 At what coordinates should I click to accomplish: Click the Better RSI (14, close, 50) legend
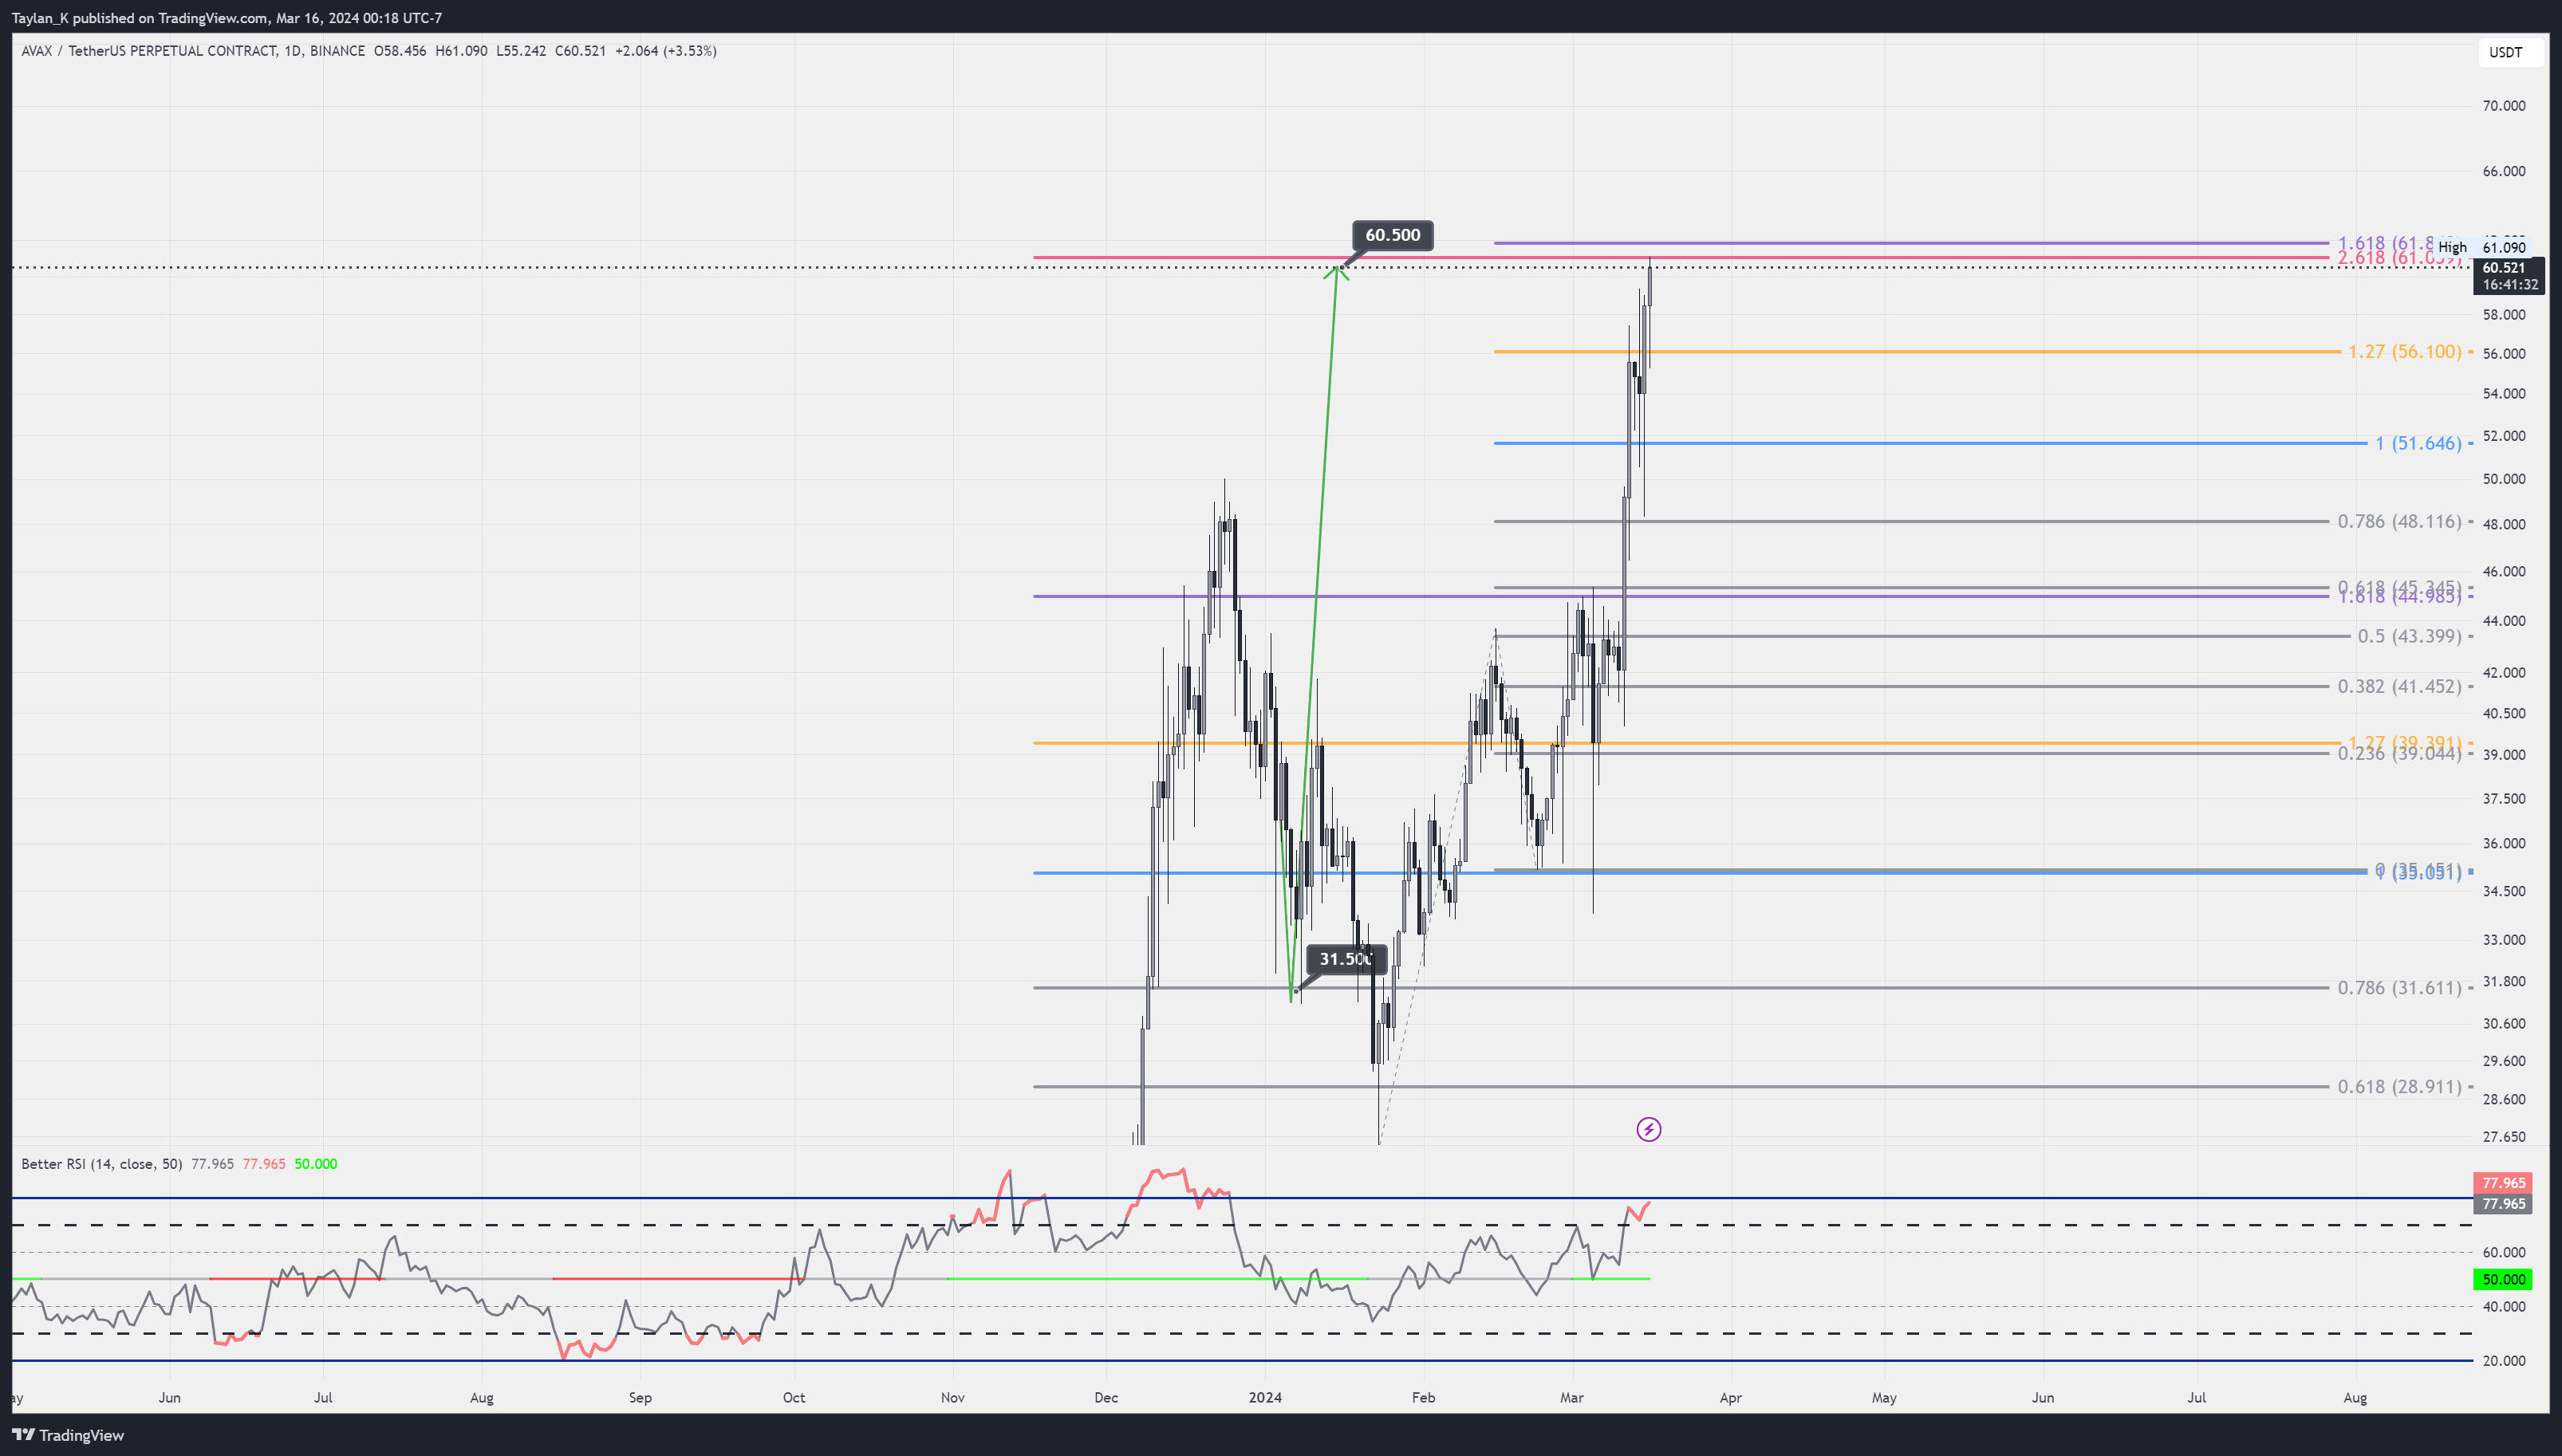(102, 1164)
